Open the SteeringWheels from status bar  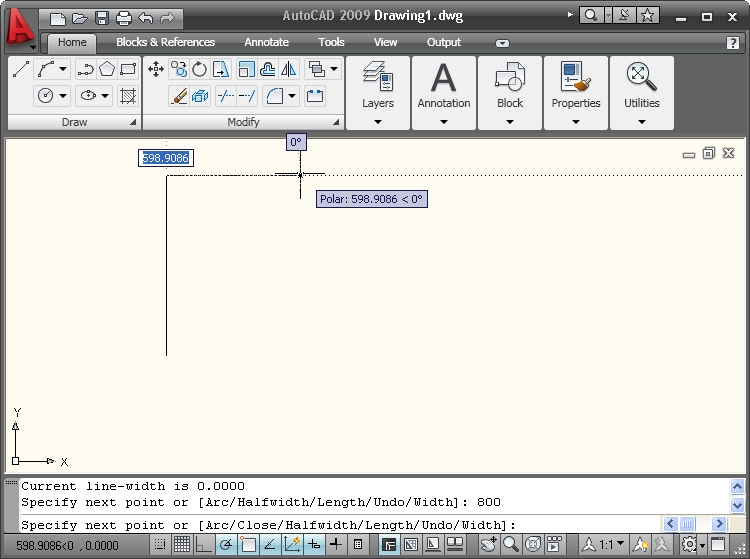(x=532, y=544)
